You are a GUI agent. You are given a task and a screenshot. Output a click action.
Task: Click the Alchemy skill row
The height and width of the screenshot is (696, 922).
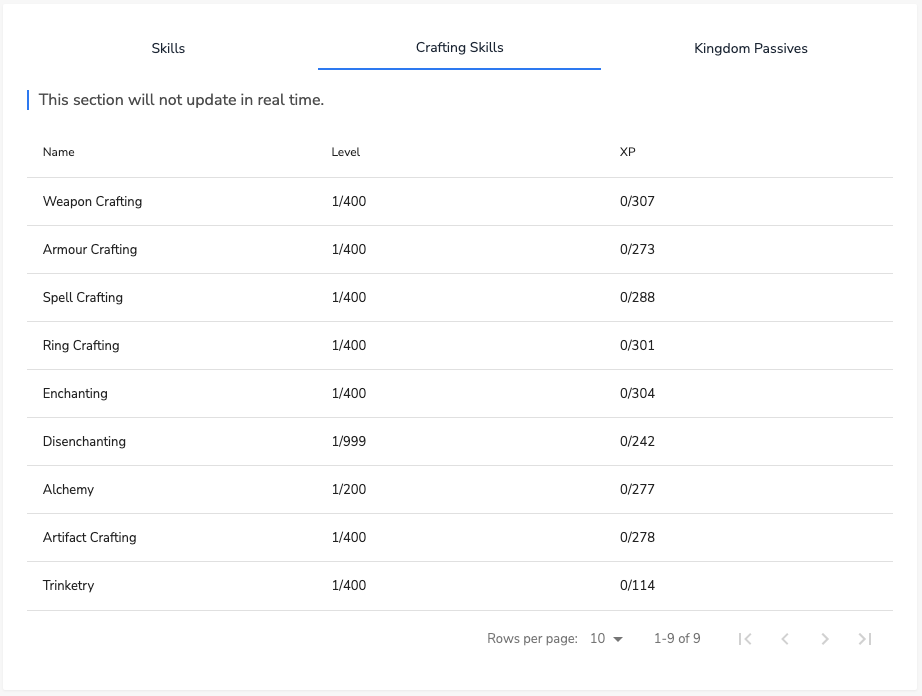coord(460,490)
